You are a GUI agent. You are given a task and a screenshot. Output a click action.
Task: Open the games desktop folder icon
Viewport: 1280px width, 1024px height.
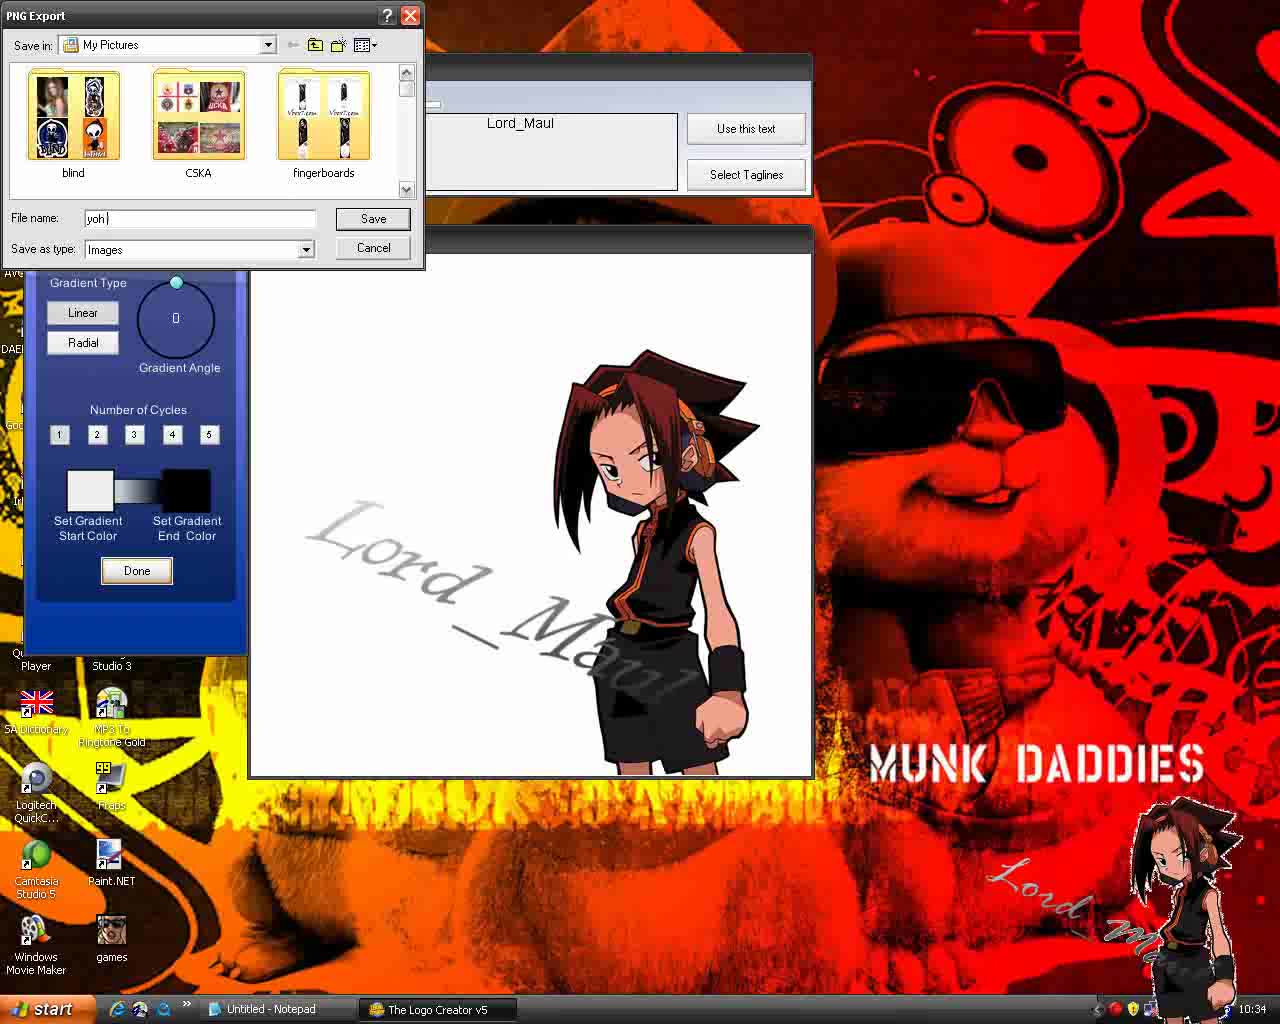[111, 938]
